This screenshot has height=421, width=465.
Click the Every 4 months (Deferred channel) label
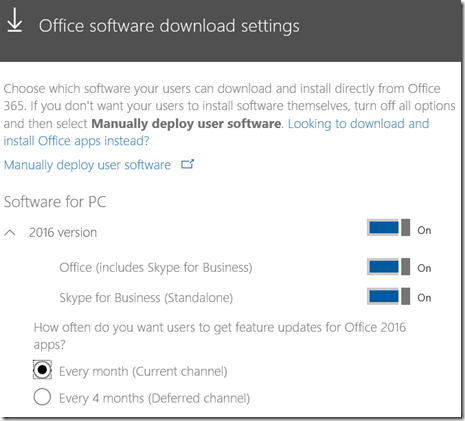[155, 398]
